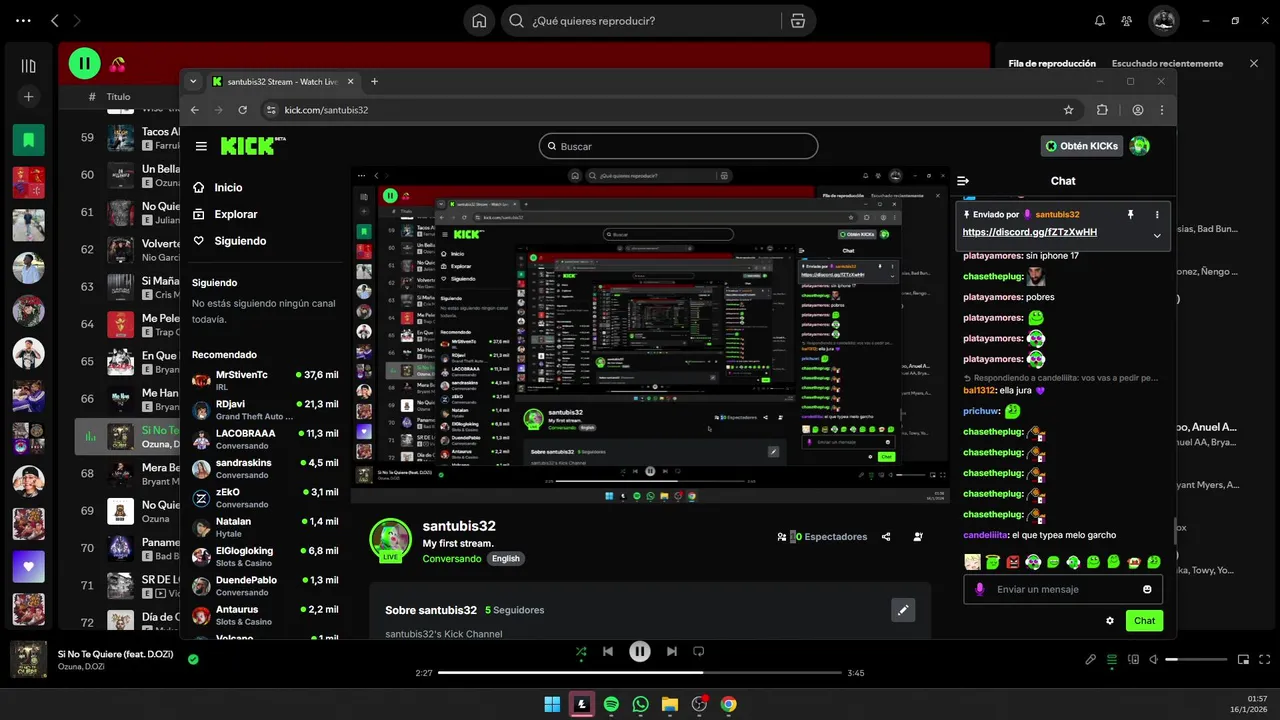Click English language tag
This screenshot has height=720, width=1280.
pos(506,558)
